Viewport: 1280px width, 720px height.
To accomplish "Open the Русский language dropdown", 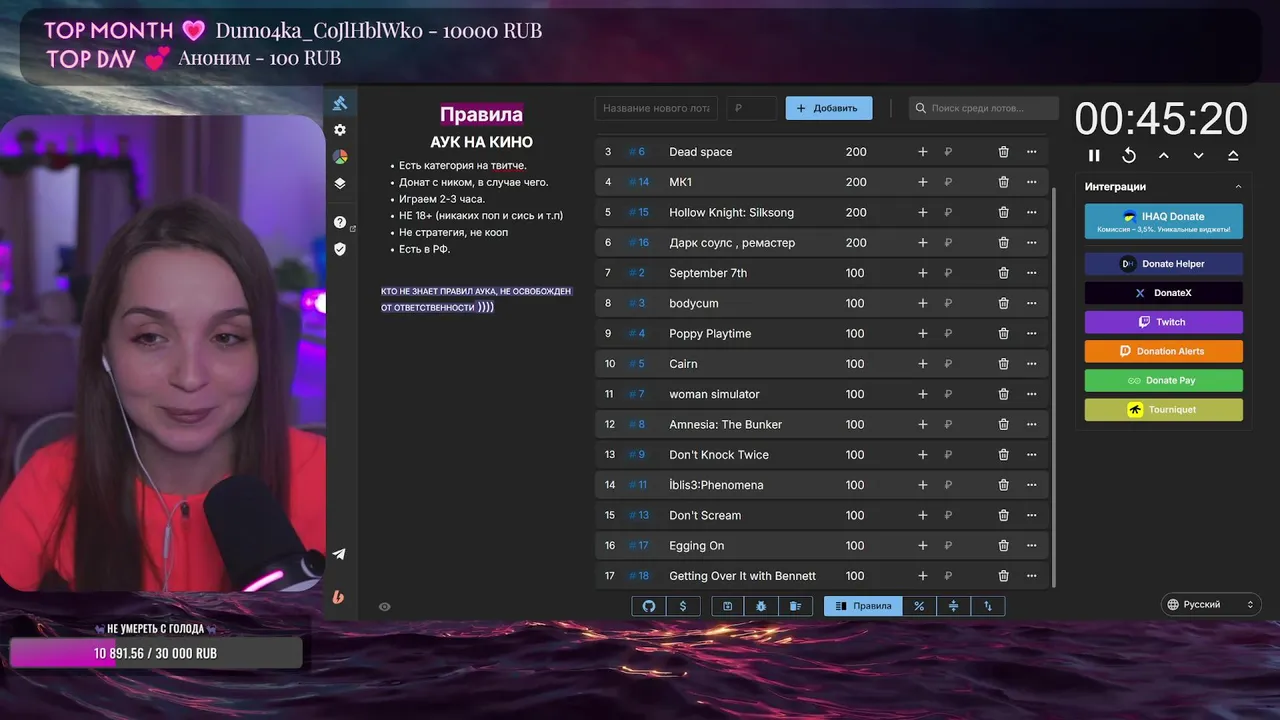I will 1210,605.
